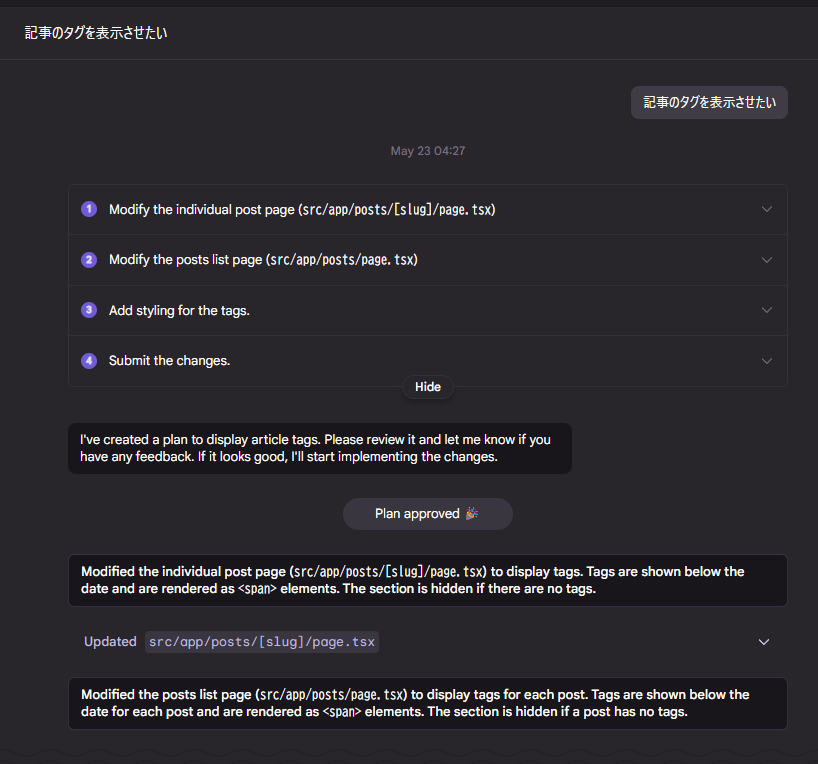
Task: Select the user message bubble in Japanese
Action: coord(709,102)
